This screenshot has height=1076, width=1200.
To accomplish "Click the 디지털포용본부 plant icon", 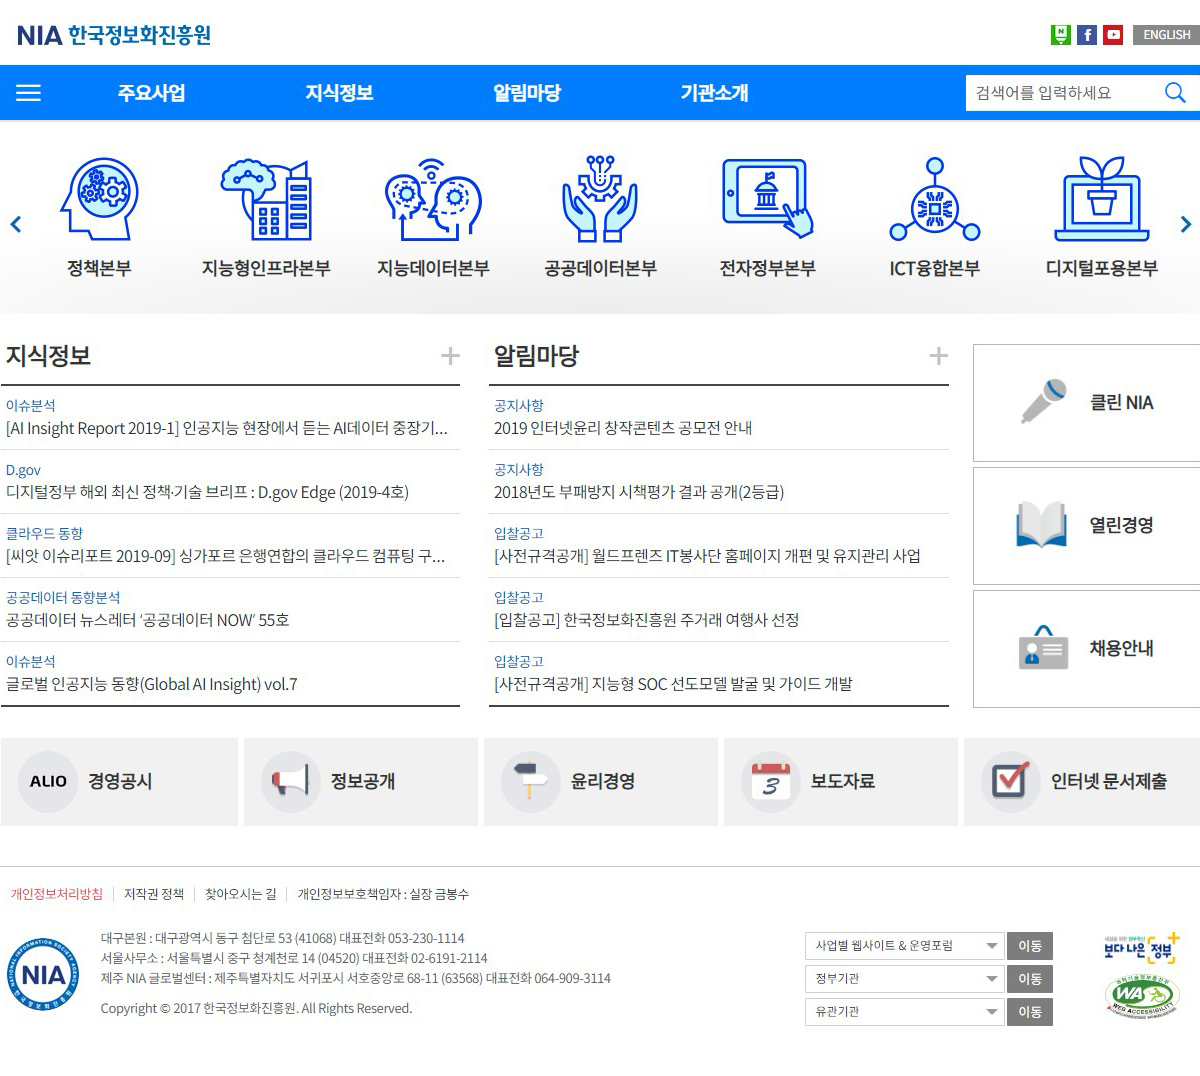I will pyautogui.click(x=1101, y=199).
